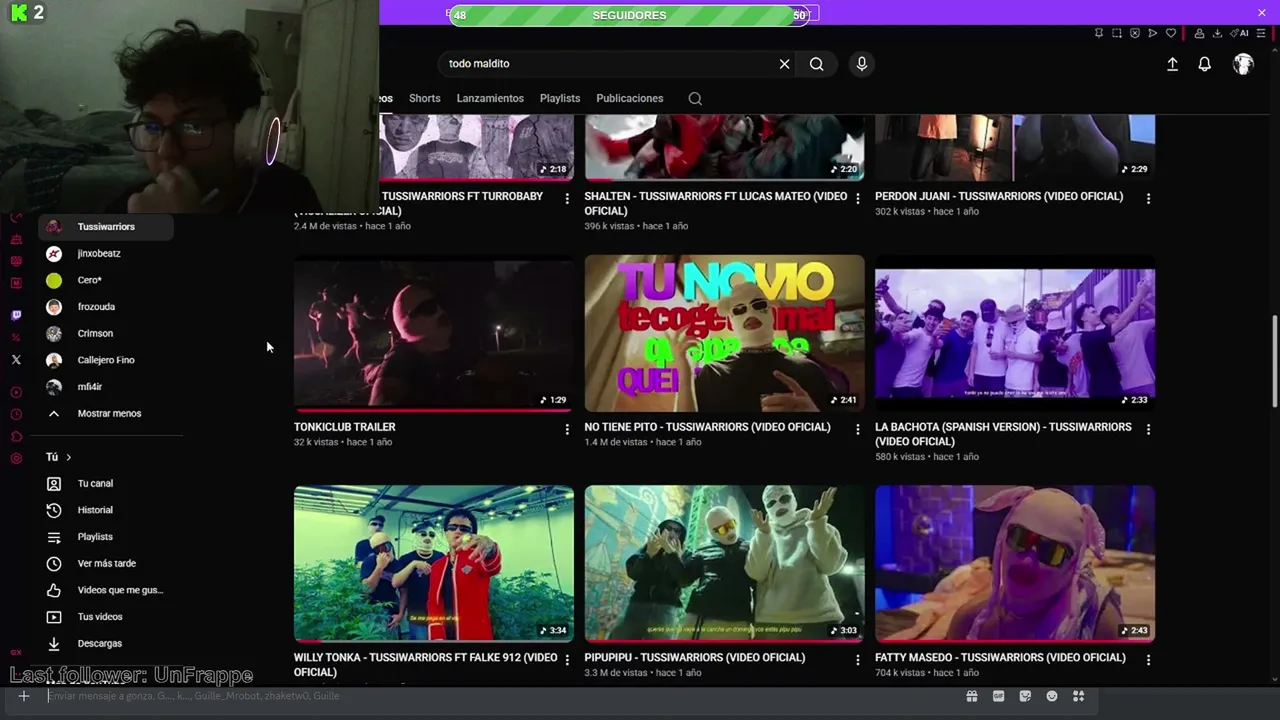Open the Twitch sidebar icon
This screenshot has width=1280, height=720.
16,315
